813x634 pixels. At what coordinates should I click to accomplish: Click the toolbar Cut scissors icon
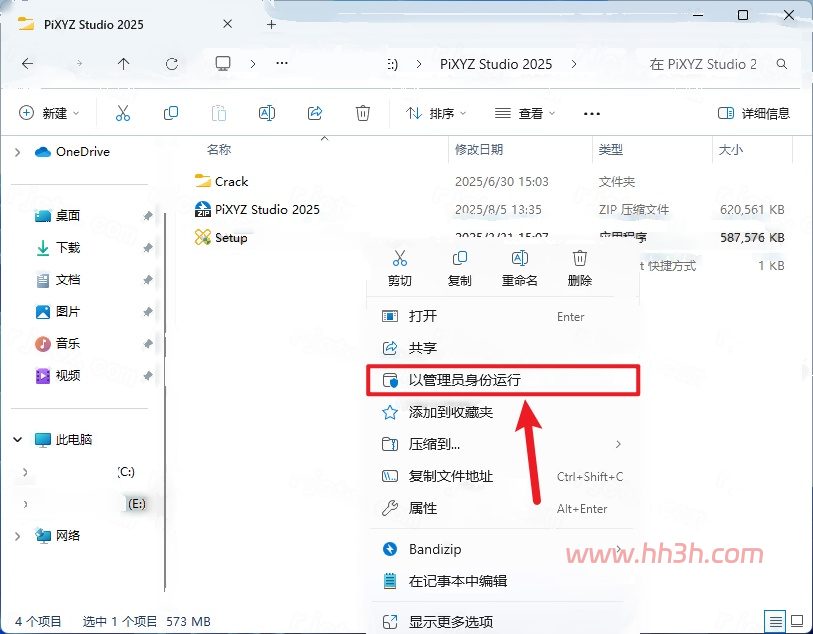123,113
